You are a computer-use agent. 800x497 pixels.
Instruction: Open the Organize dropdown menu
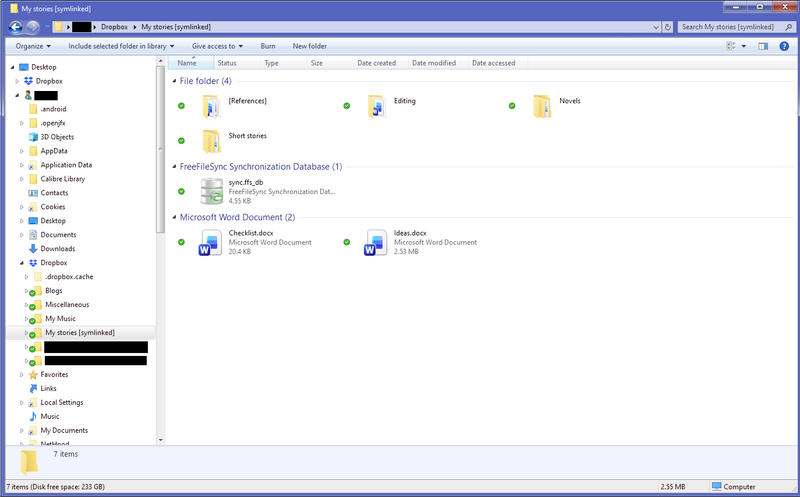[33, 46]
